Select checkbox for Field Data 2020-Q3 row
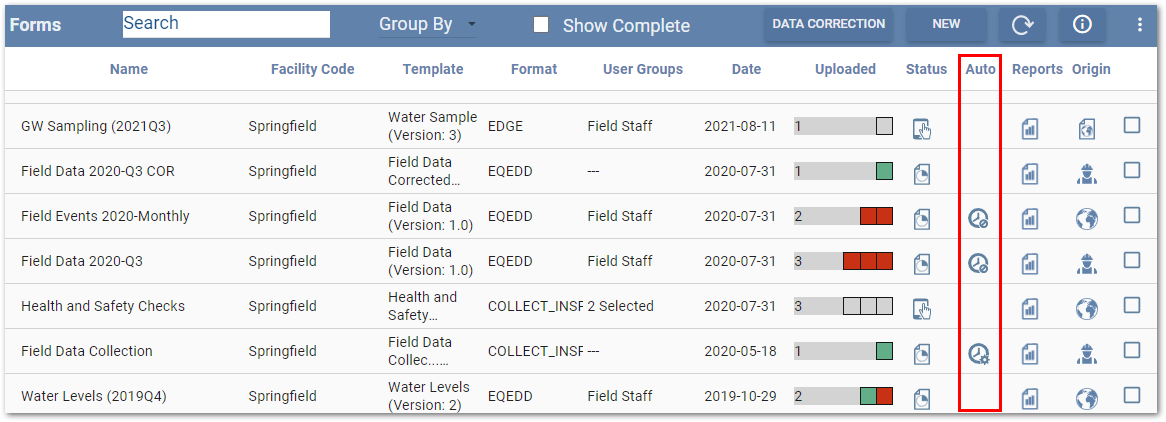Screen dimensions: 1166x422 (1132, 260)
